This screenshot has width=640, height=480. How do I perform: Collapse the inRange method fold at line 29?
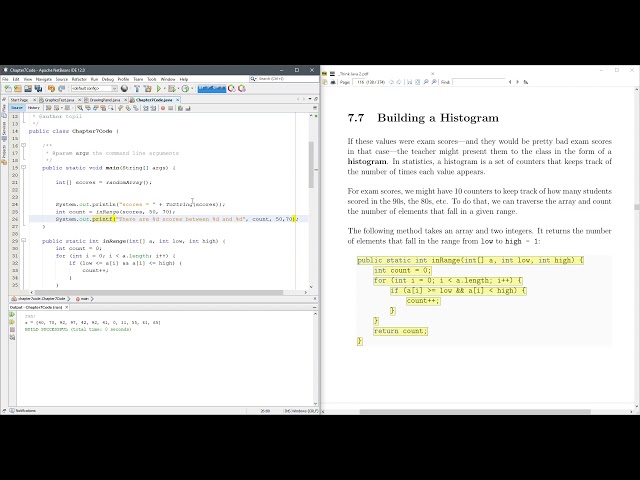(24, 241)
